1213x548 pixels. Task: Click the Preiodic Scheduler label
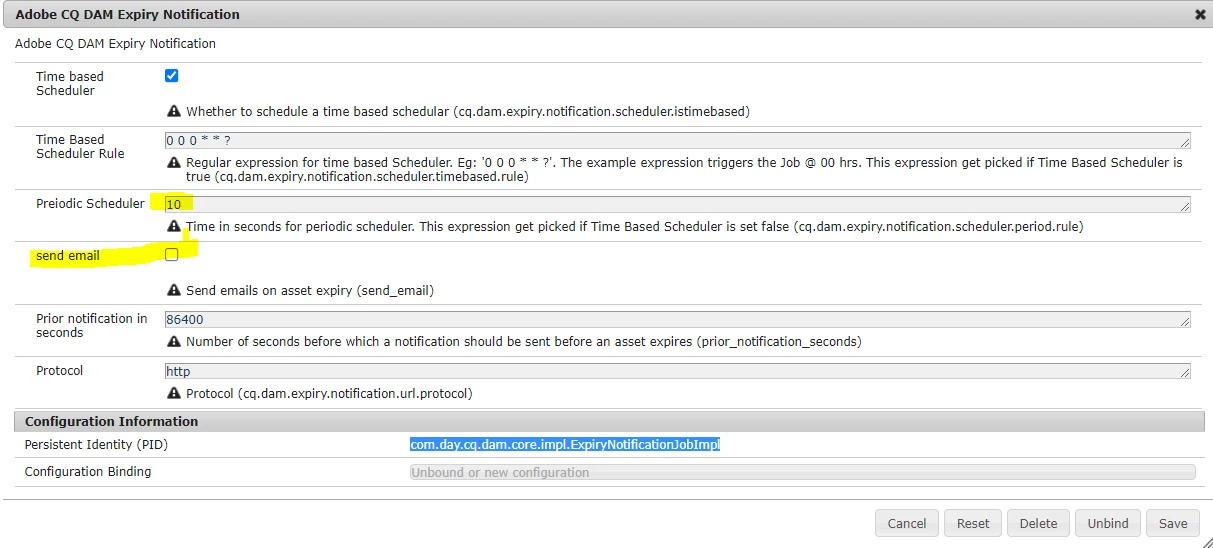coord(90,204)
